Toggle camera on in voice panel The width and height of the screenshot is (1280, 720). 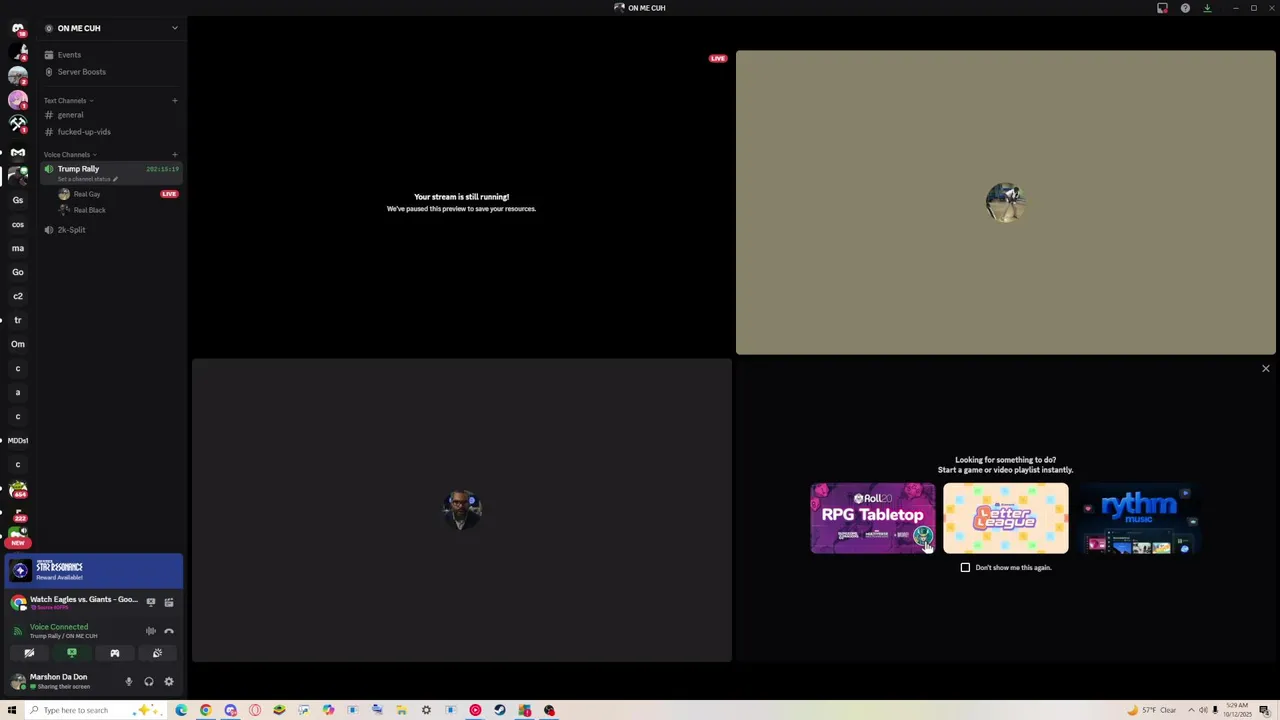pyautogui.click(x=29, y=653)
